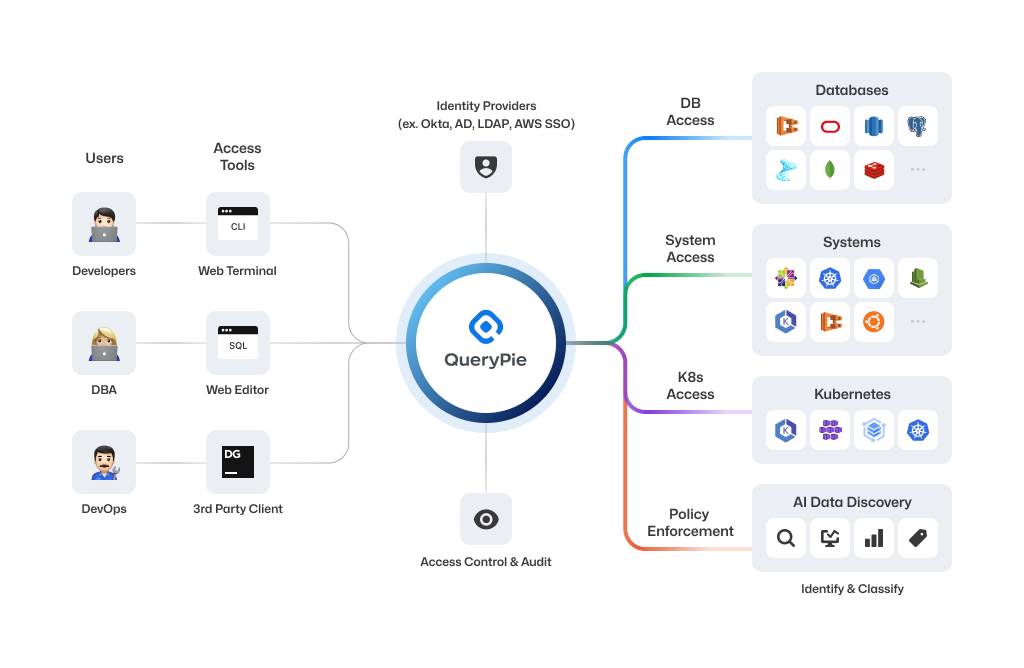Screen dimensions: 1024x668
Task: Select the red Redis icon in Databases
Action: [874, 170]
